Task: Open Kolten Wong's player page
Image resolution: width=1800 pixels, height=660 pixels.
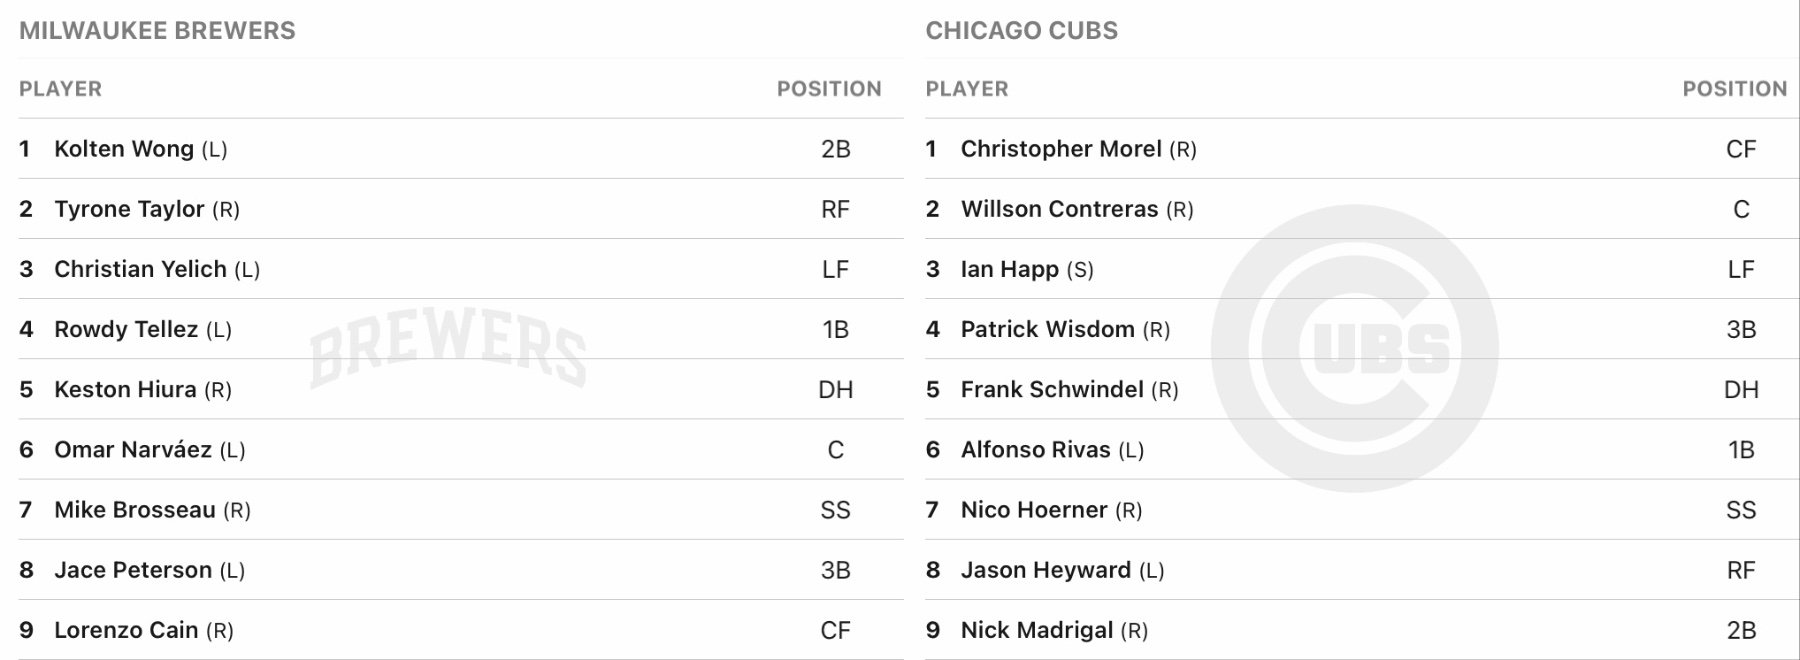Action: pyautogui.click(x=123, y=149)
